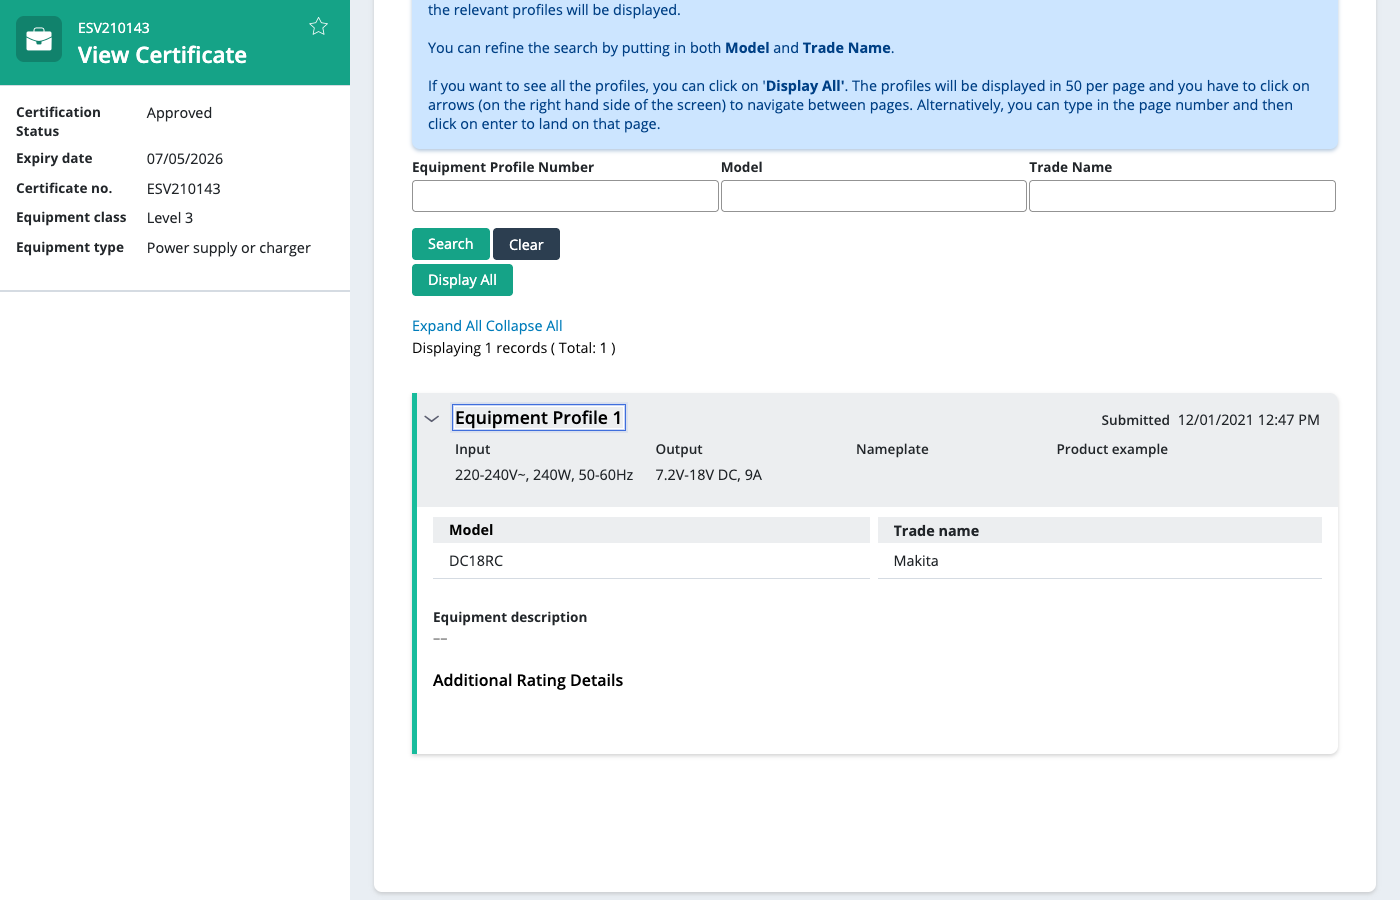The image size is (1400, 900).
Task: Focus the Equipment Profile Number field
Action: pos(565,196)
